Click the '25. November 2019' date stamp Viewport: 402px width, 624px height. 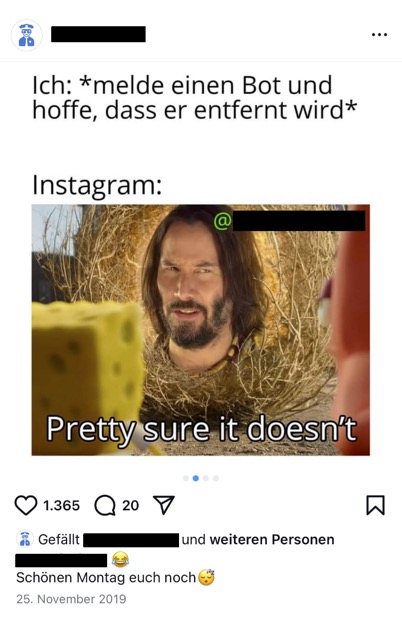pyautogui.click(x=71, y=599)
